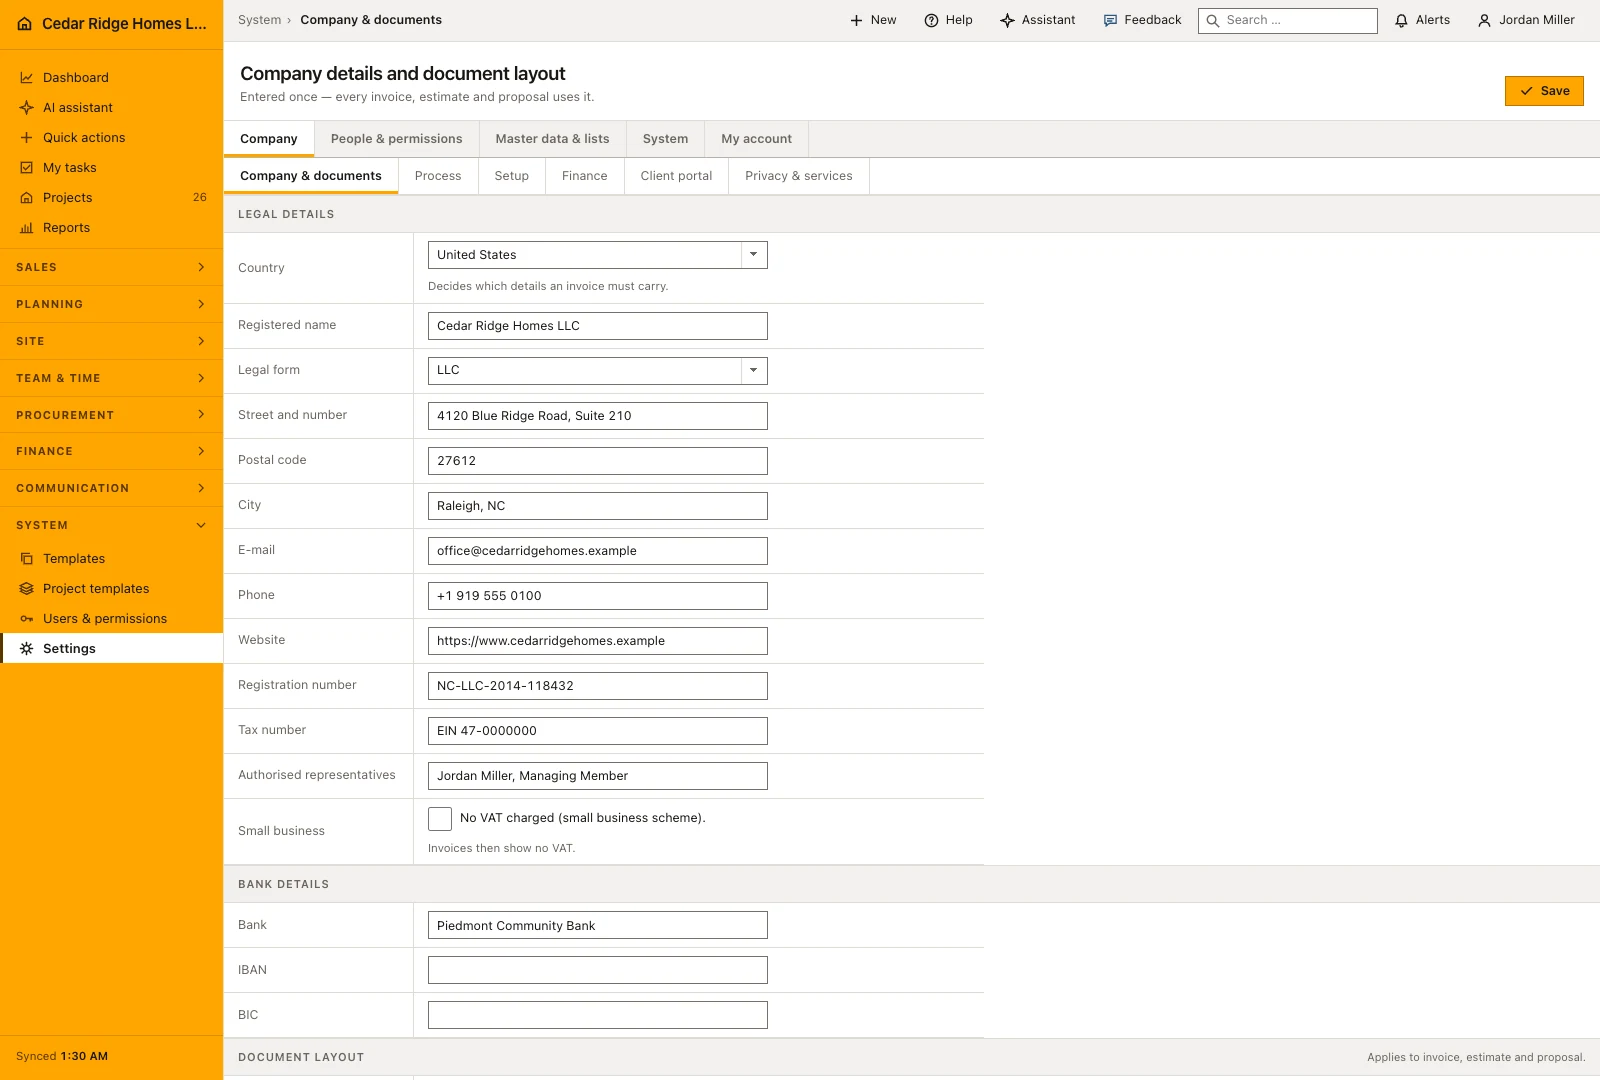1600x1080 pixels.
Task: Expand the Procurement section in sidebar
Action: [x=111, y=415]
